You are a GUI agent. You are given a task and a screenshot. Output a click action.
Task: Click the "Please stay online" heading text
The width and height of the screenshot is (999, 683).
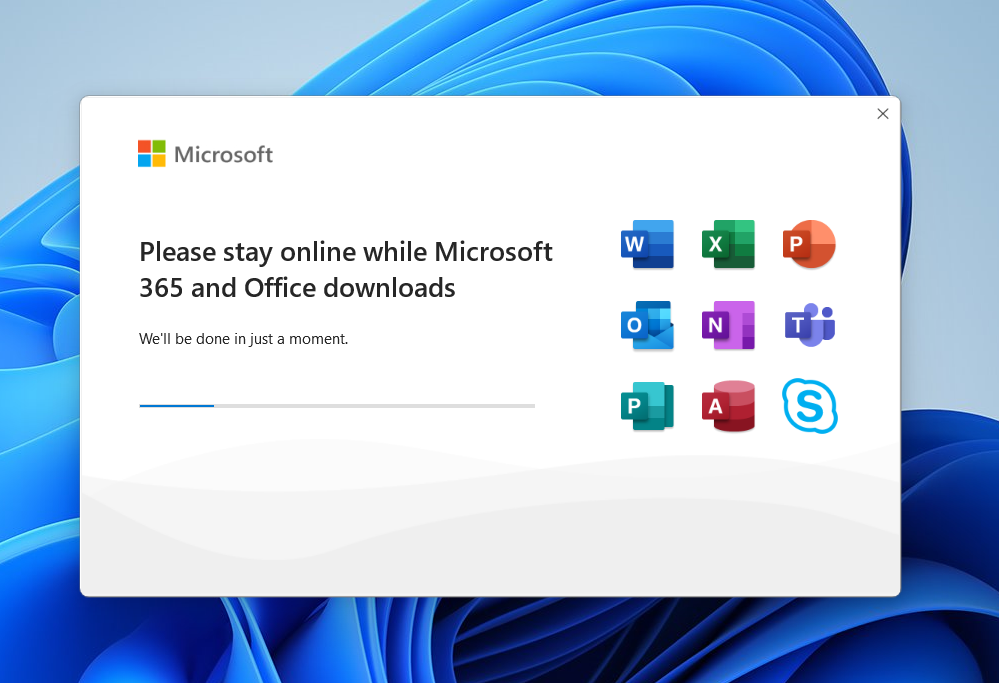click(346, 270)
